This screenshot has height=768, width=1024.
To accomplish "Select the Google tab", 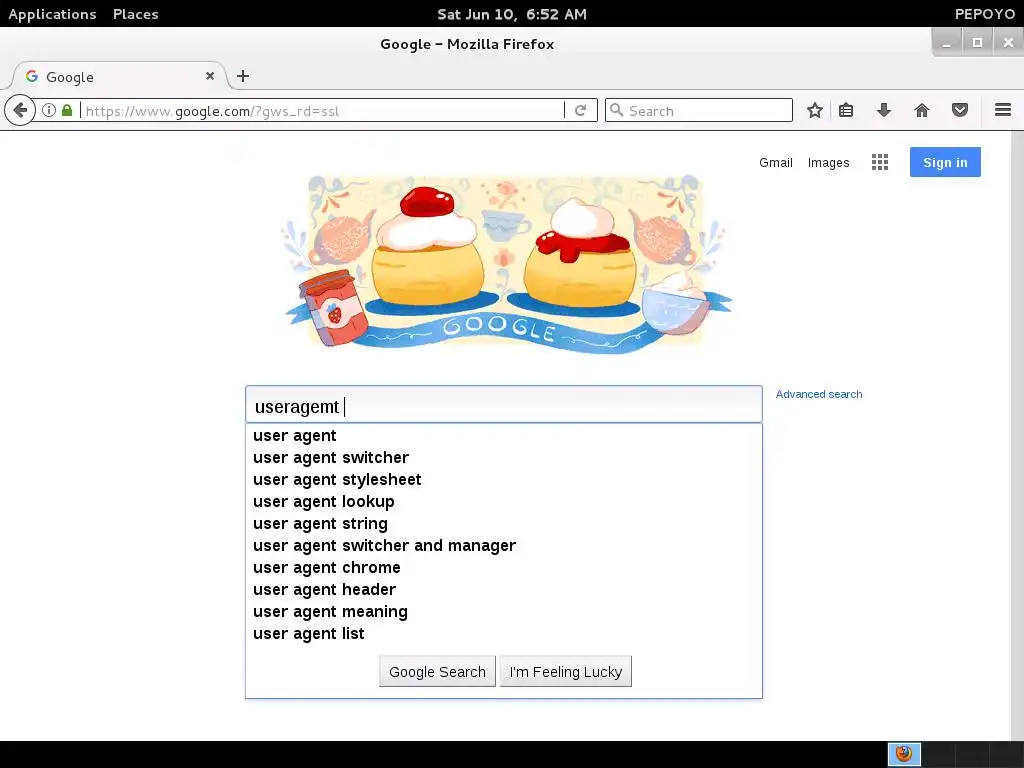I will tap(118, 76).
